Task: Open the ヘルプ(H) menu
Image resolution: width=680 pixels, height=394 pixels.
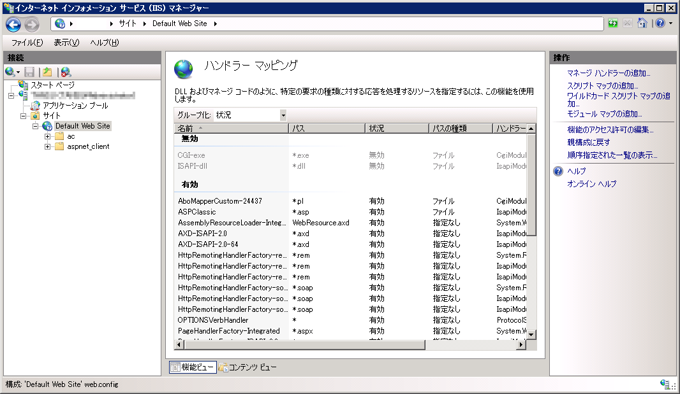Action: [x=105, y=42]
